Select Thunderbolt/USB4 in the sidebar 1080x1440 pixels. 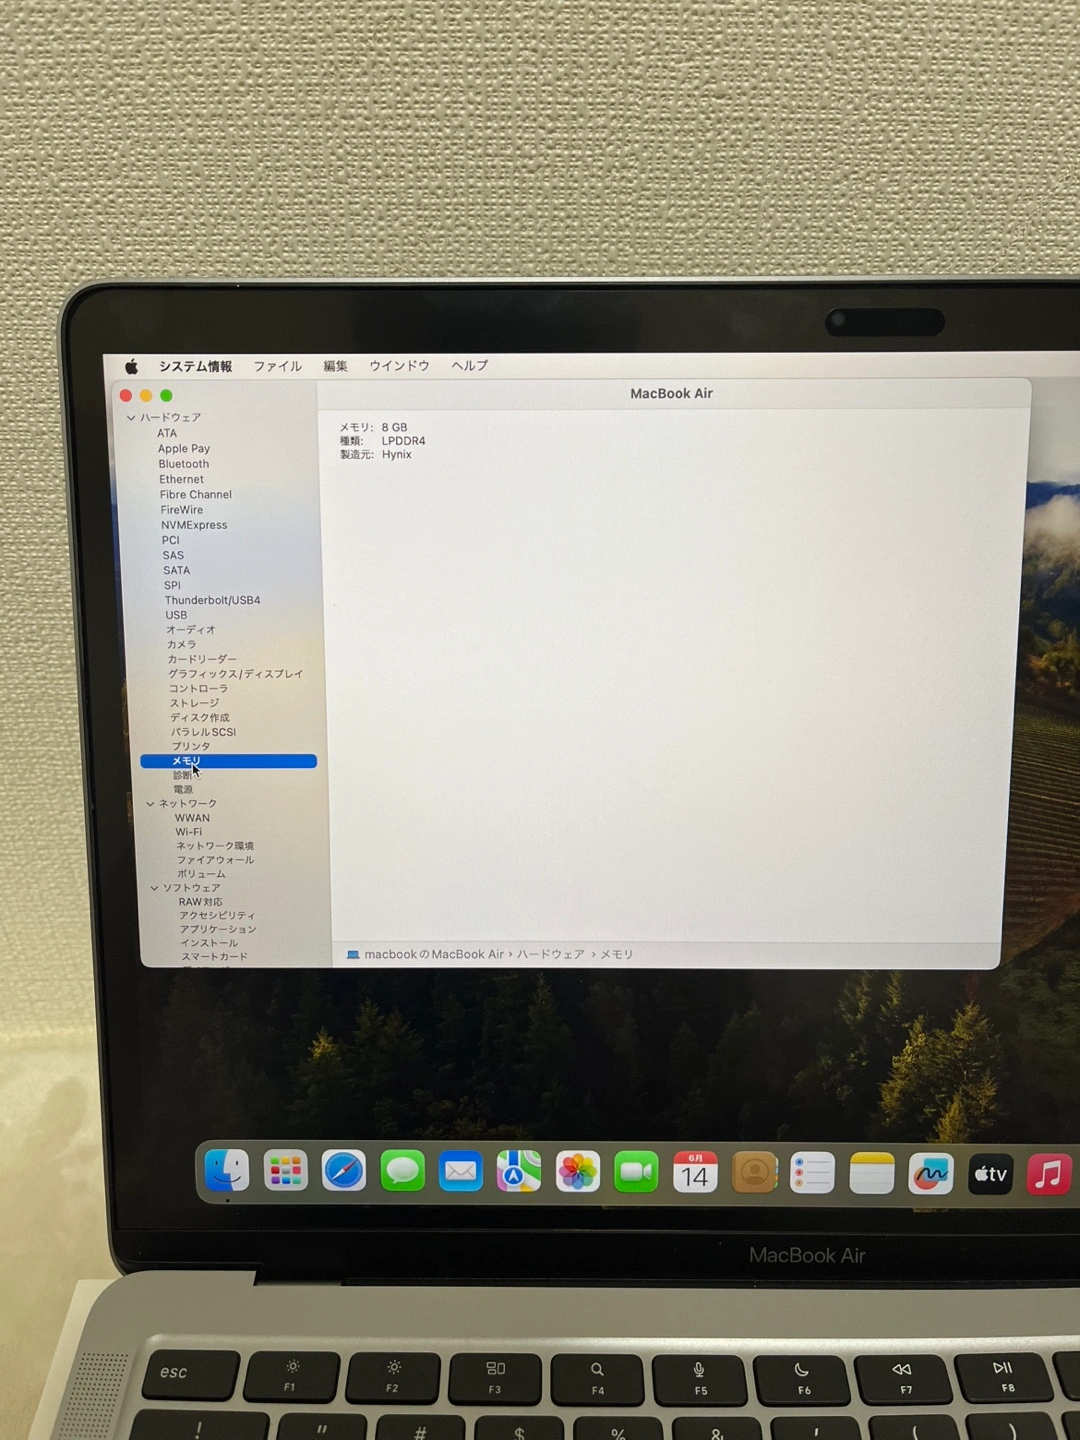point(213,600)
